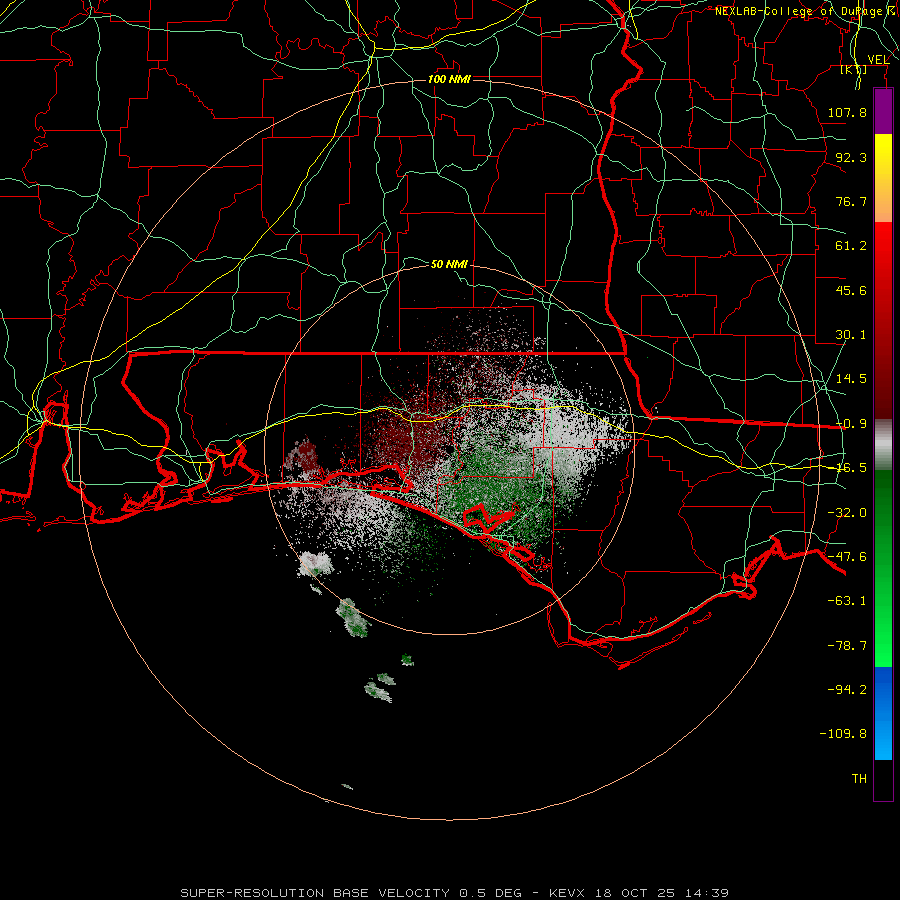The width and height of the screenshot is (900, 900).
Task: Click the -32.0 velocity scale value
Action: [847, 513]
